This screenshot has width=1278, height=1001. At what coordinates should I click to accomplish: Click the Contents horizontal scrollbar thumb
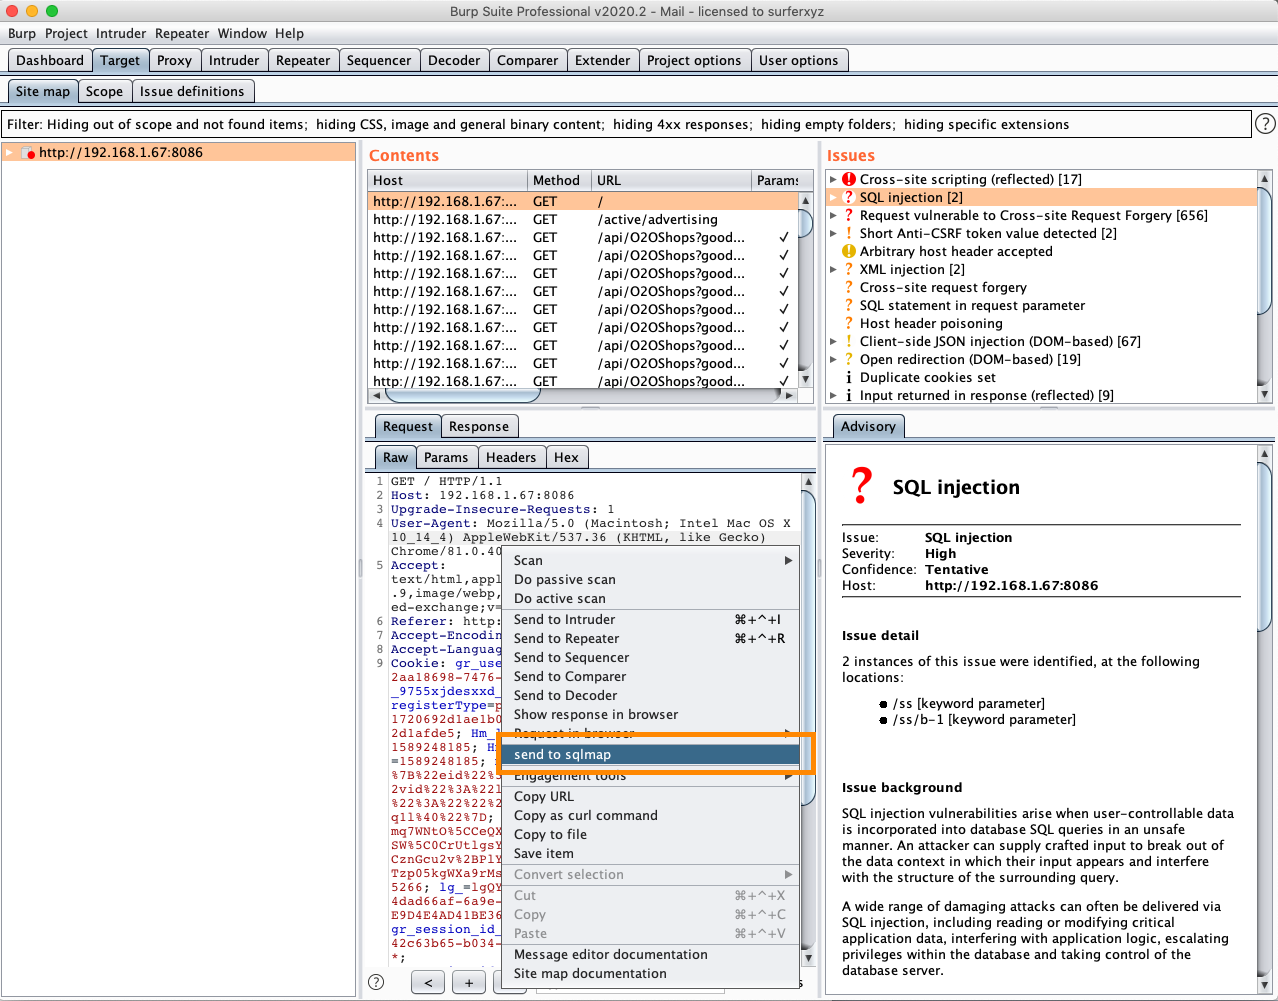click(x=463, y=395)
